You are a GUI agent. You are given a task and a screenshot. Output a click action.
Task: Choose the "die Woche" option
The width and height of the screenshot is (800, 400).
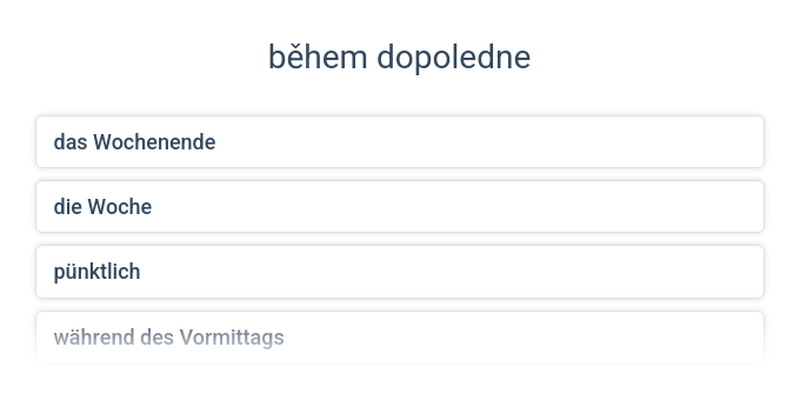click(400, 207)
